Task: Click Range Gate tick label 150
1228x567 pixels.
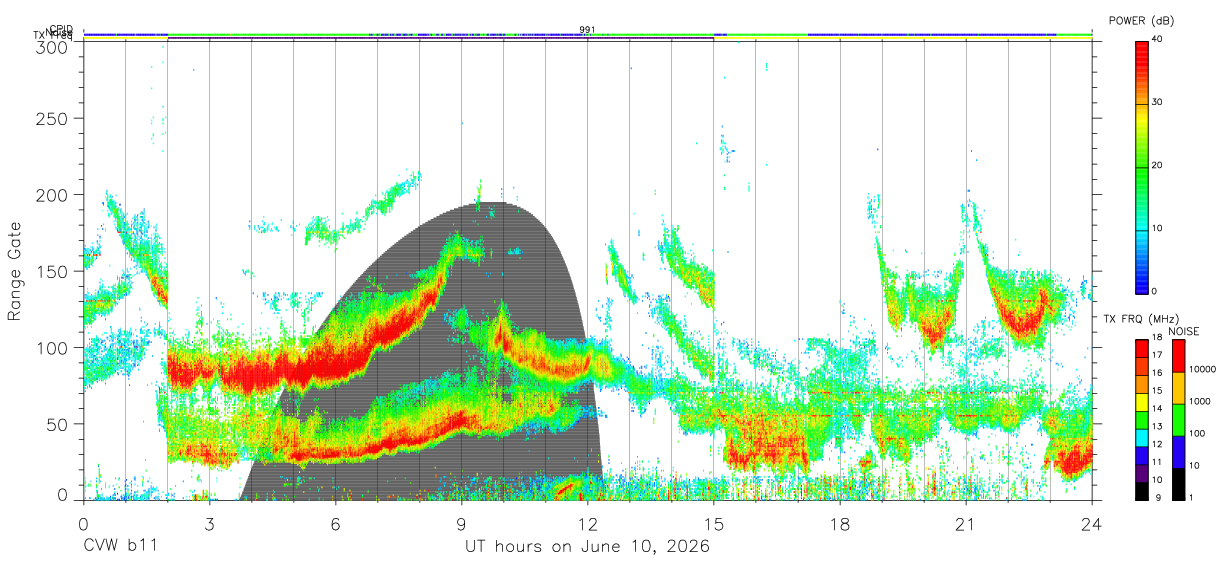Action: (x=52, y=272)
